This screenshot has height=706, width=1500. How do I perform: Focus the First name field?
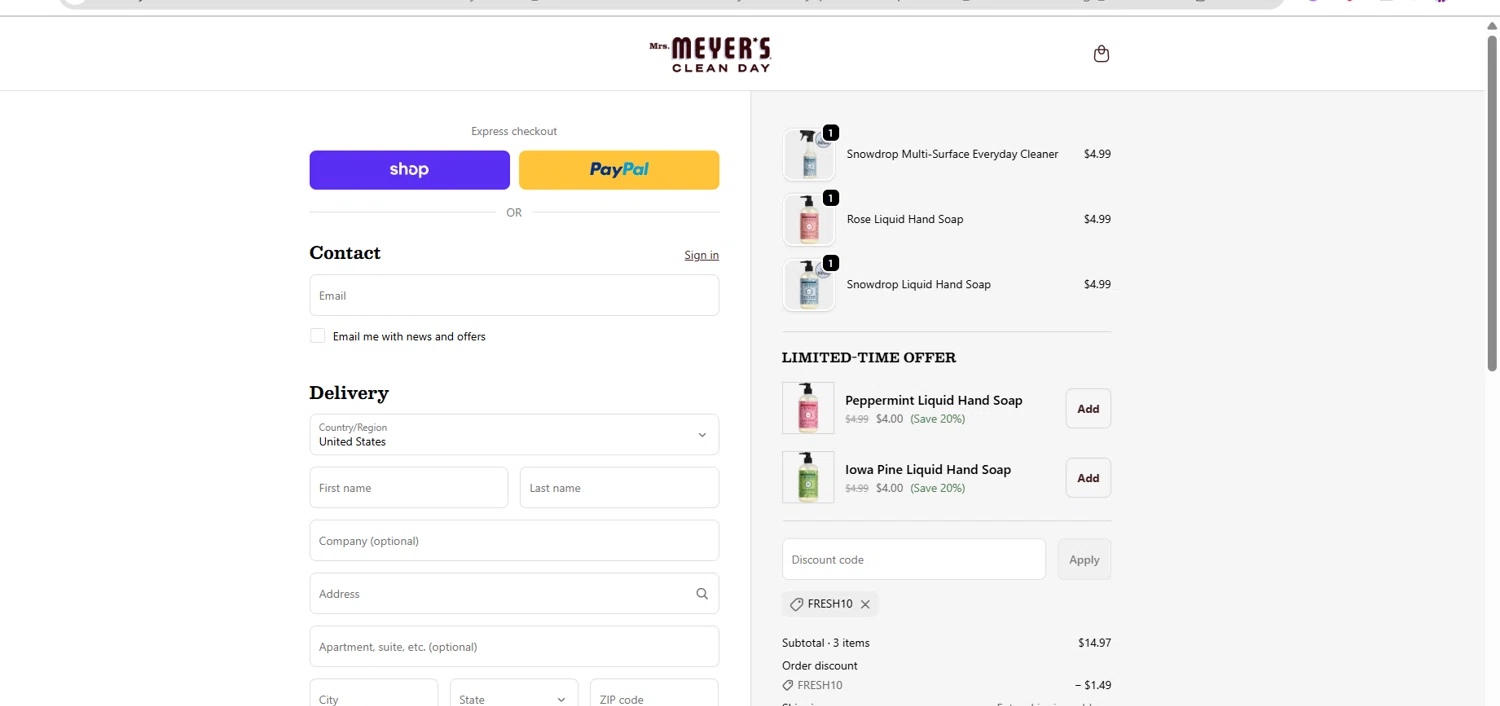click(x=409, y=488)
